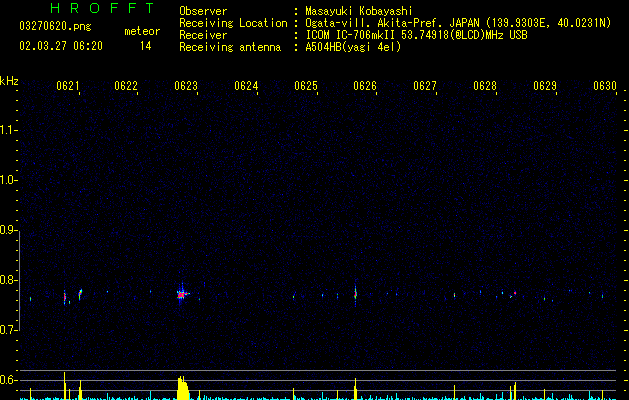Click the Receiving antenna label
Screen dimensions: 629x400
pyautogui.click(x=230, y=47)
